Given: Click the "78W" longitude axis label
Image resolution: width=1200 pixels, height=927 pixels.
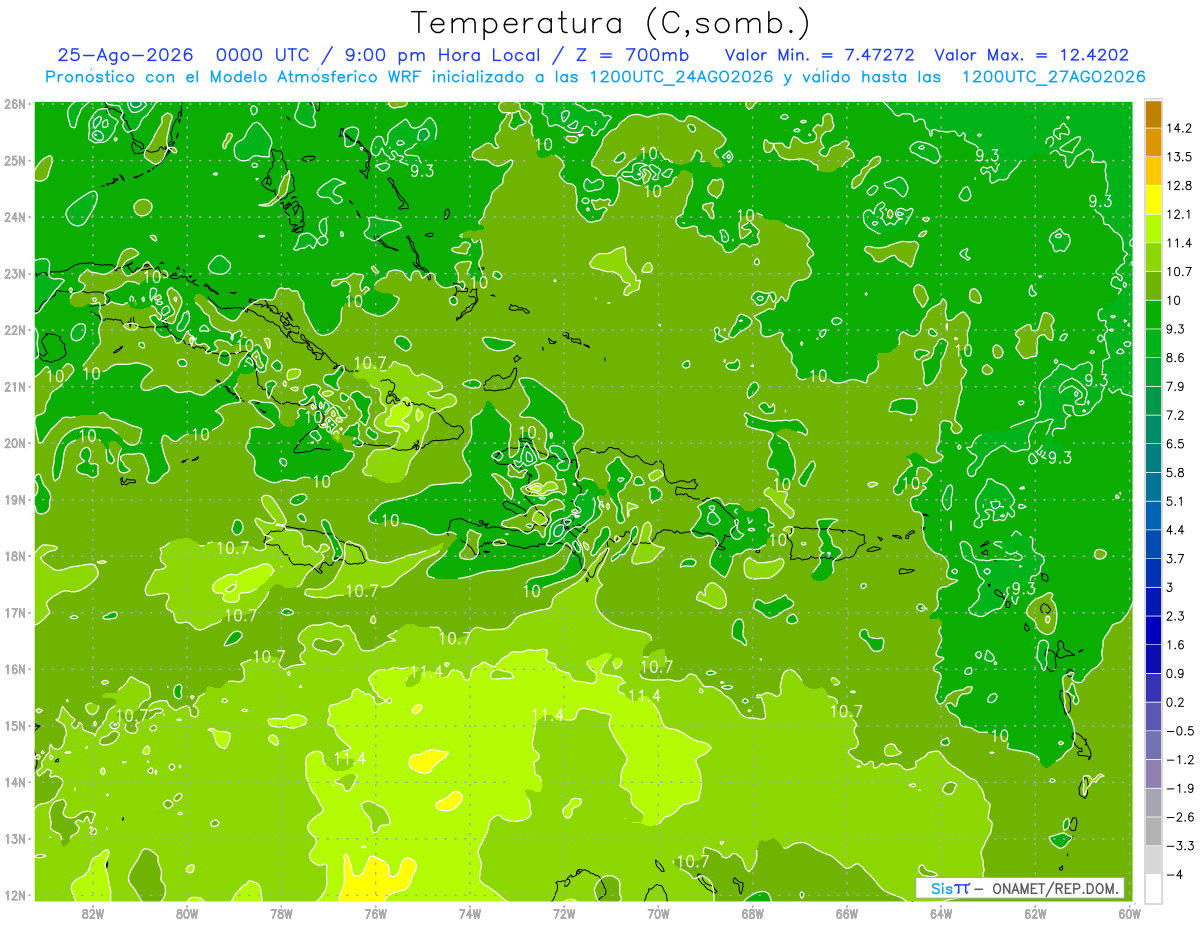Looking at the screenshot, I should 281,913.
